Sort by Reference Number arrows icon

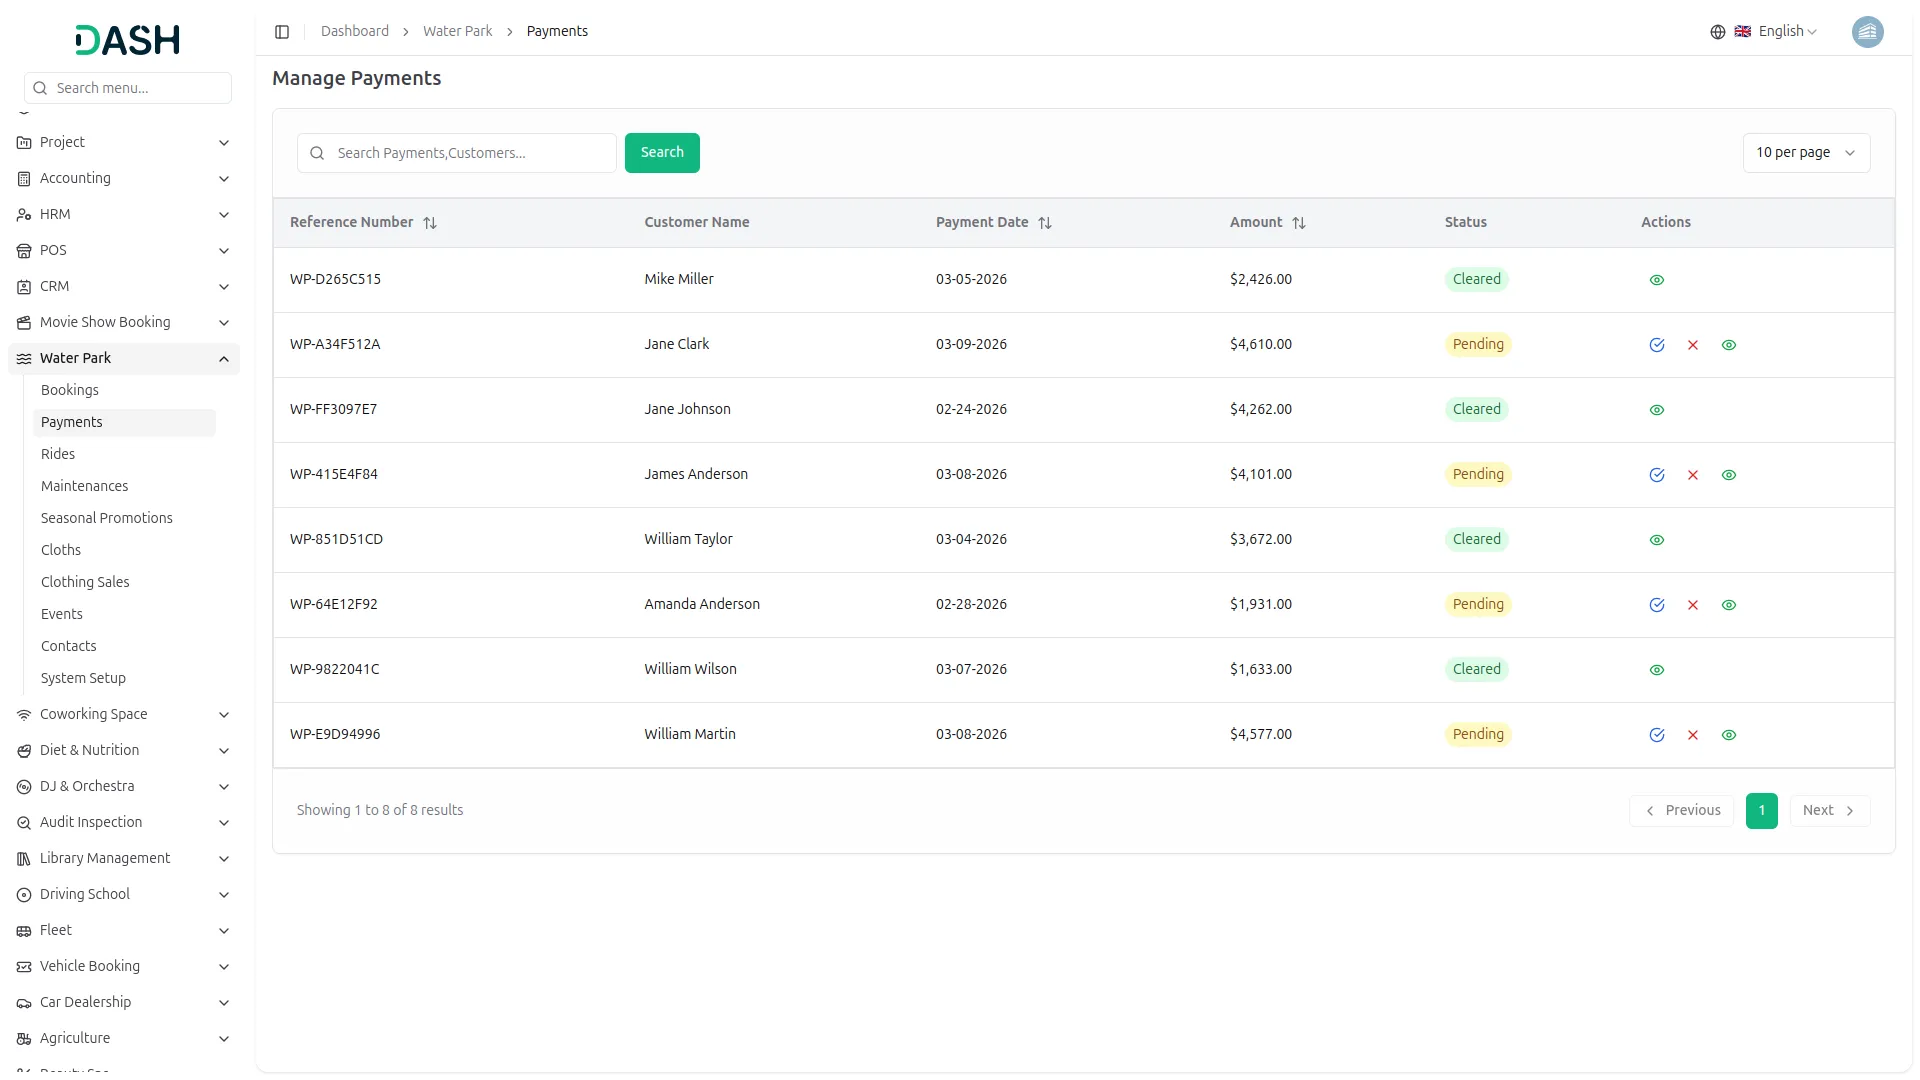coord(430,223)
